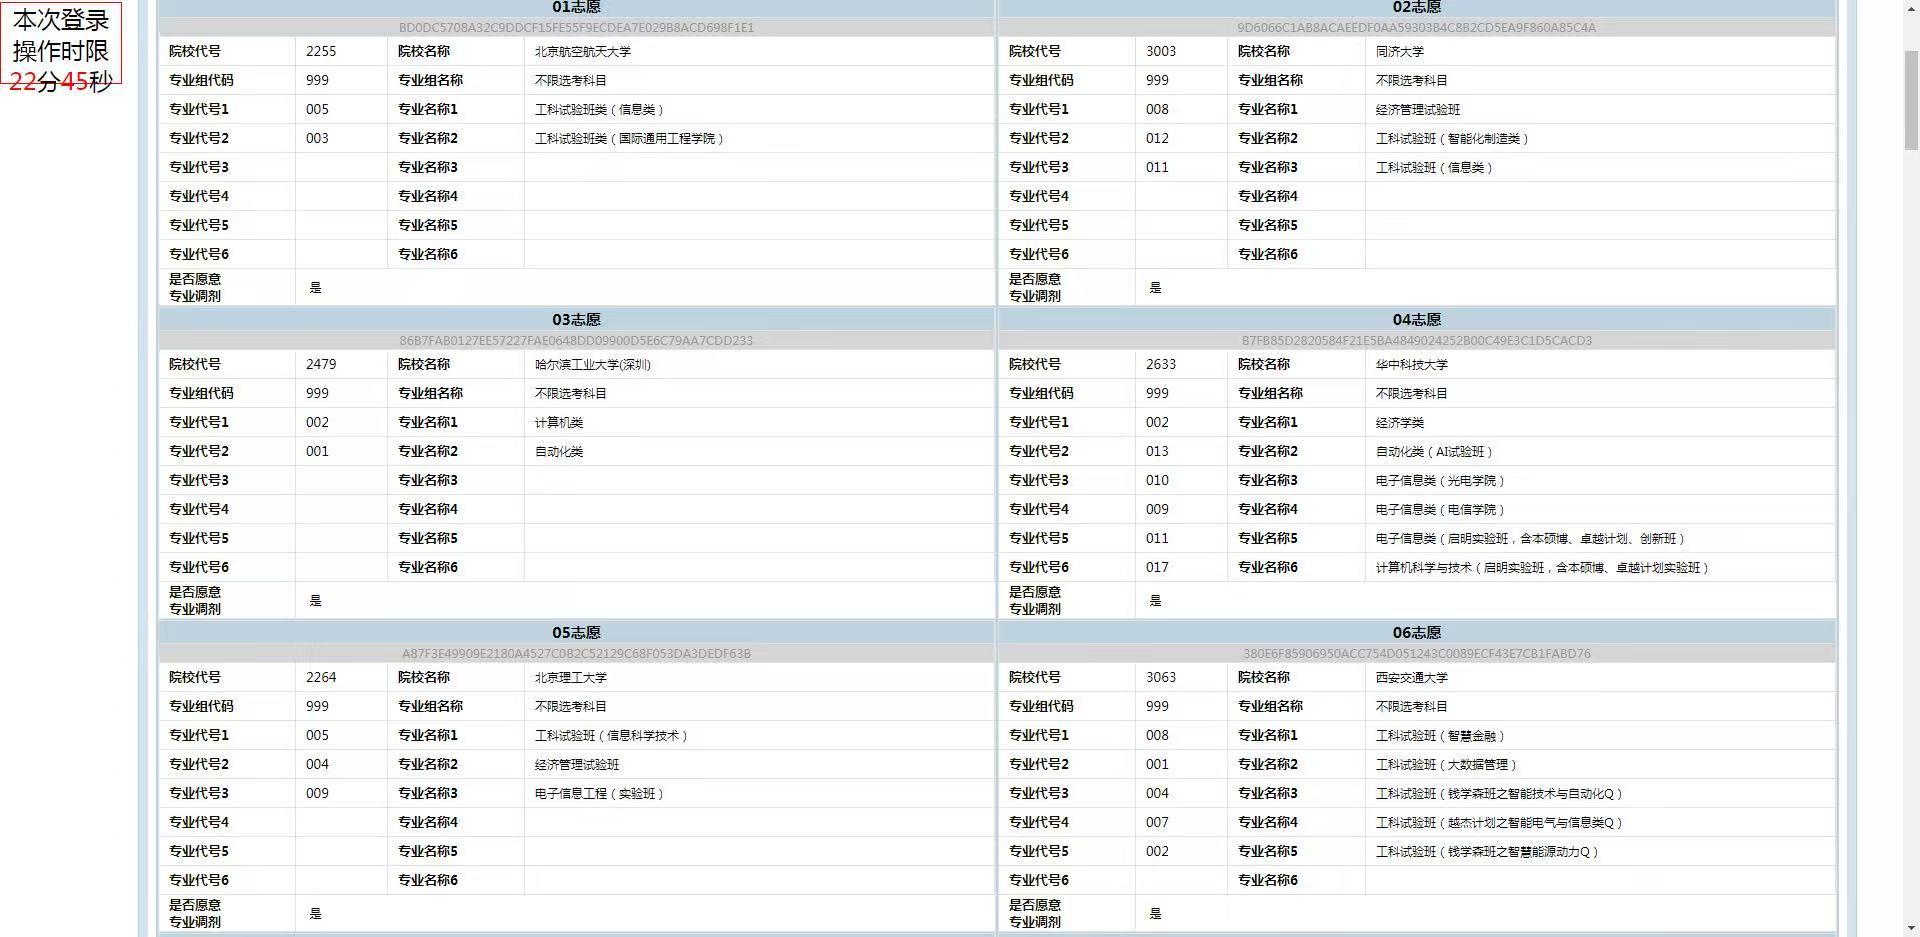Click major 工科试验班（大数据管理）
The width and height of the screenshot is (1920, 937).
tap(1446, 764)
